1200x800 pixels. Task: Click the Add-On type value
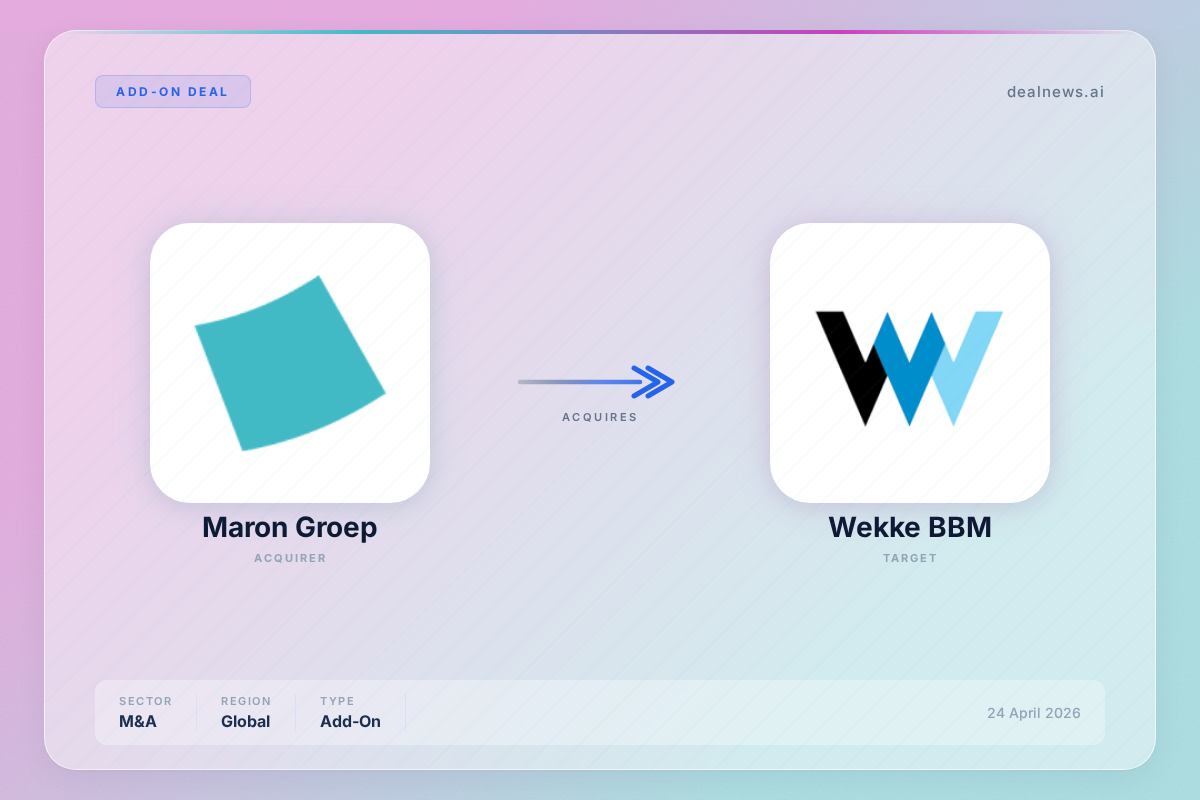tap(350, 721)
